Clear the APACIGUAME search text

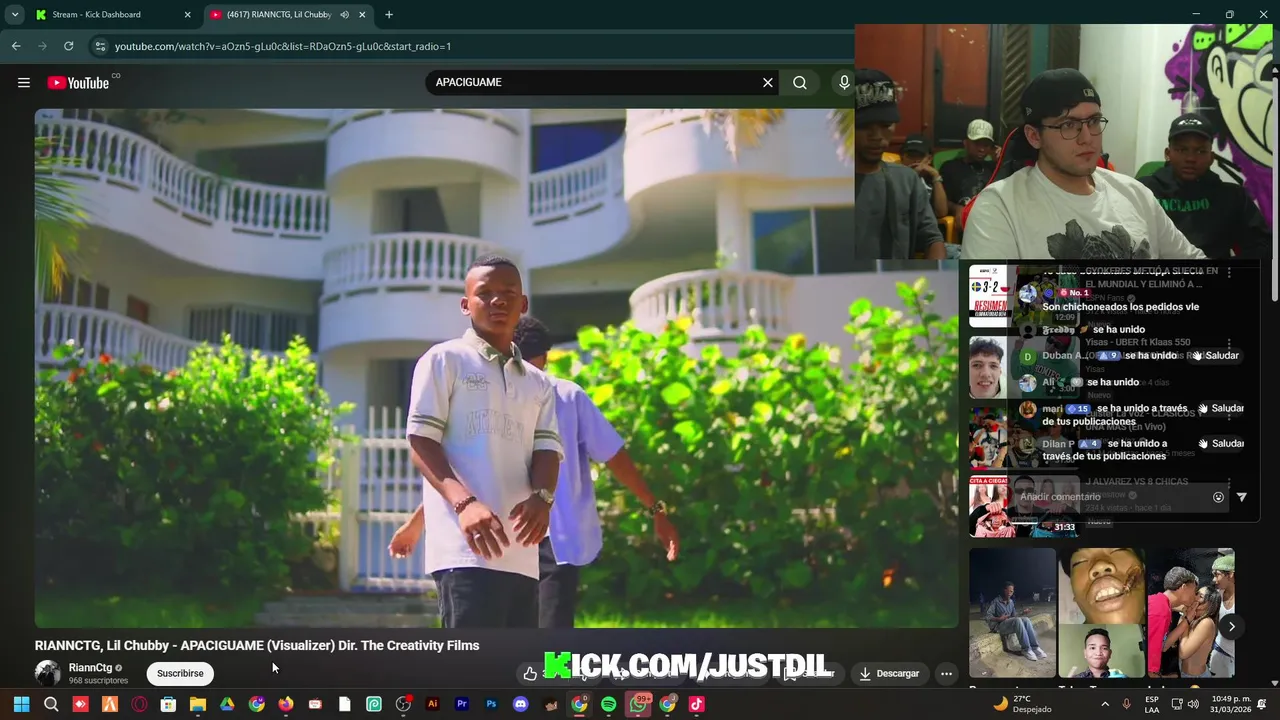[768, 83]
